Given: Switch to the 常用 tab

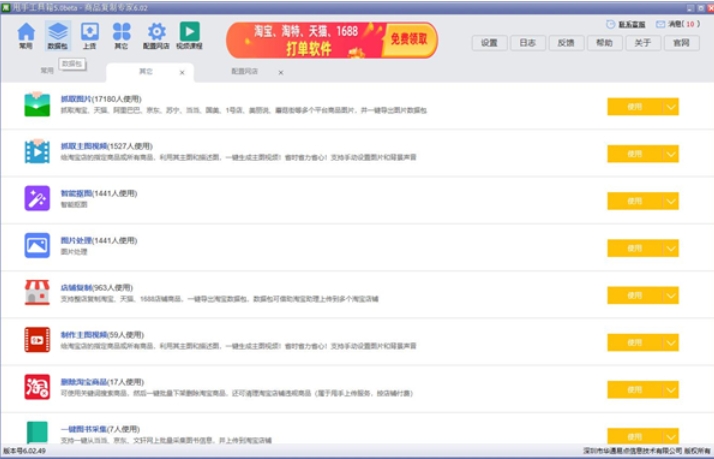Looking at the screenshot, I should (47, 71).
